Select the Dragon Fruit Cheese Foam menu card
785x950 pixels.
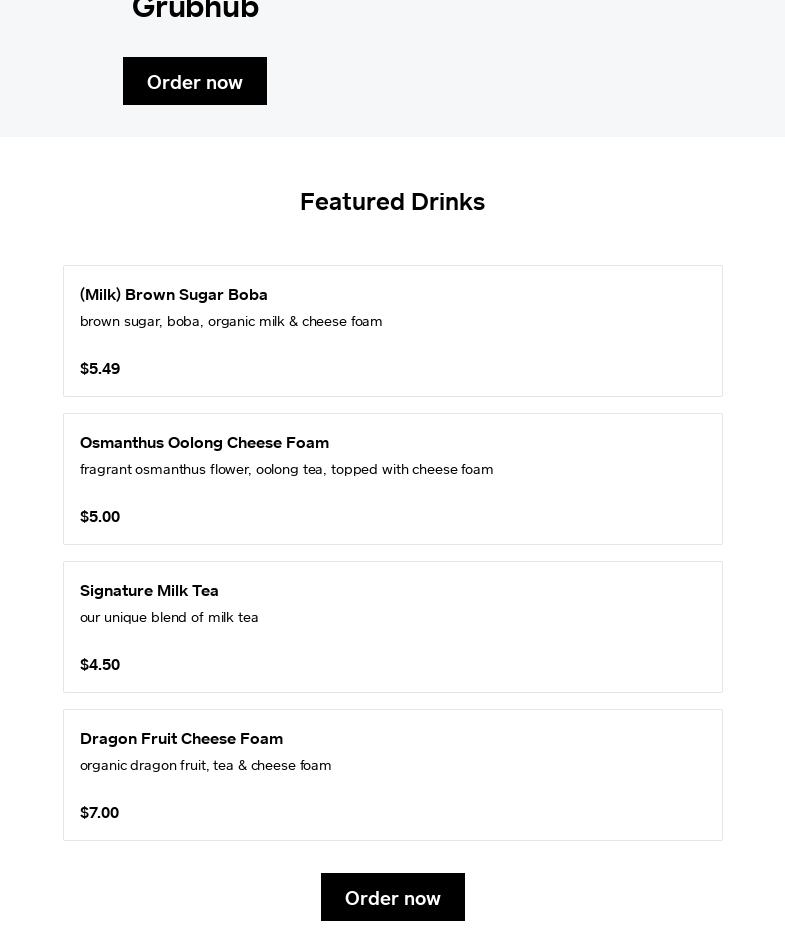392,774
